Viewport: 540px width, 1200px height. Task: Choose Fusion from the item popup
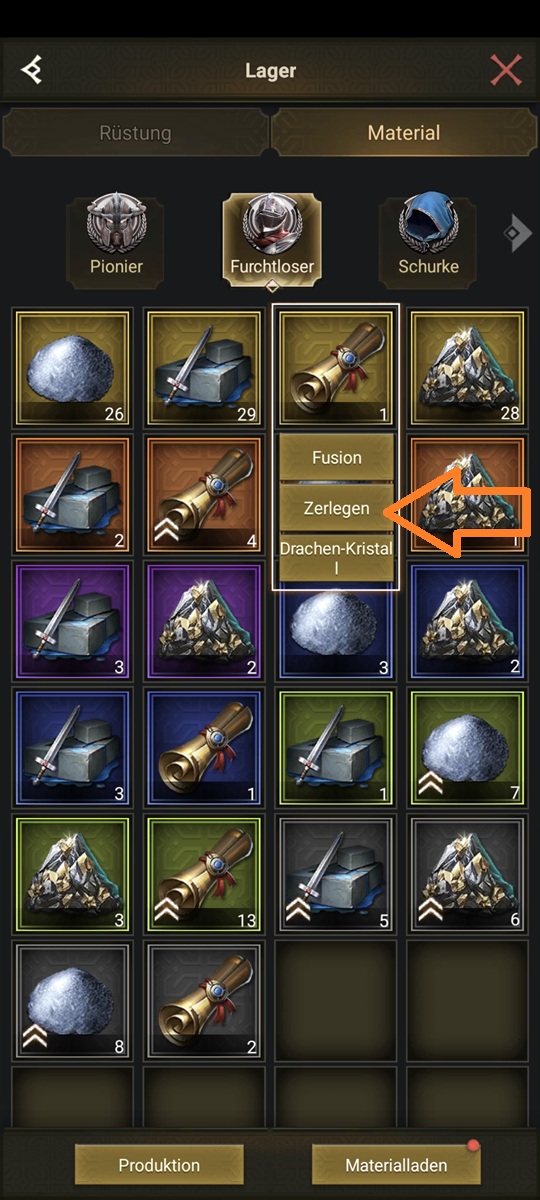(336, 458)
